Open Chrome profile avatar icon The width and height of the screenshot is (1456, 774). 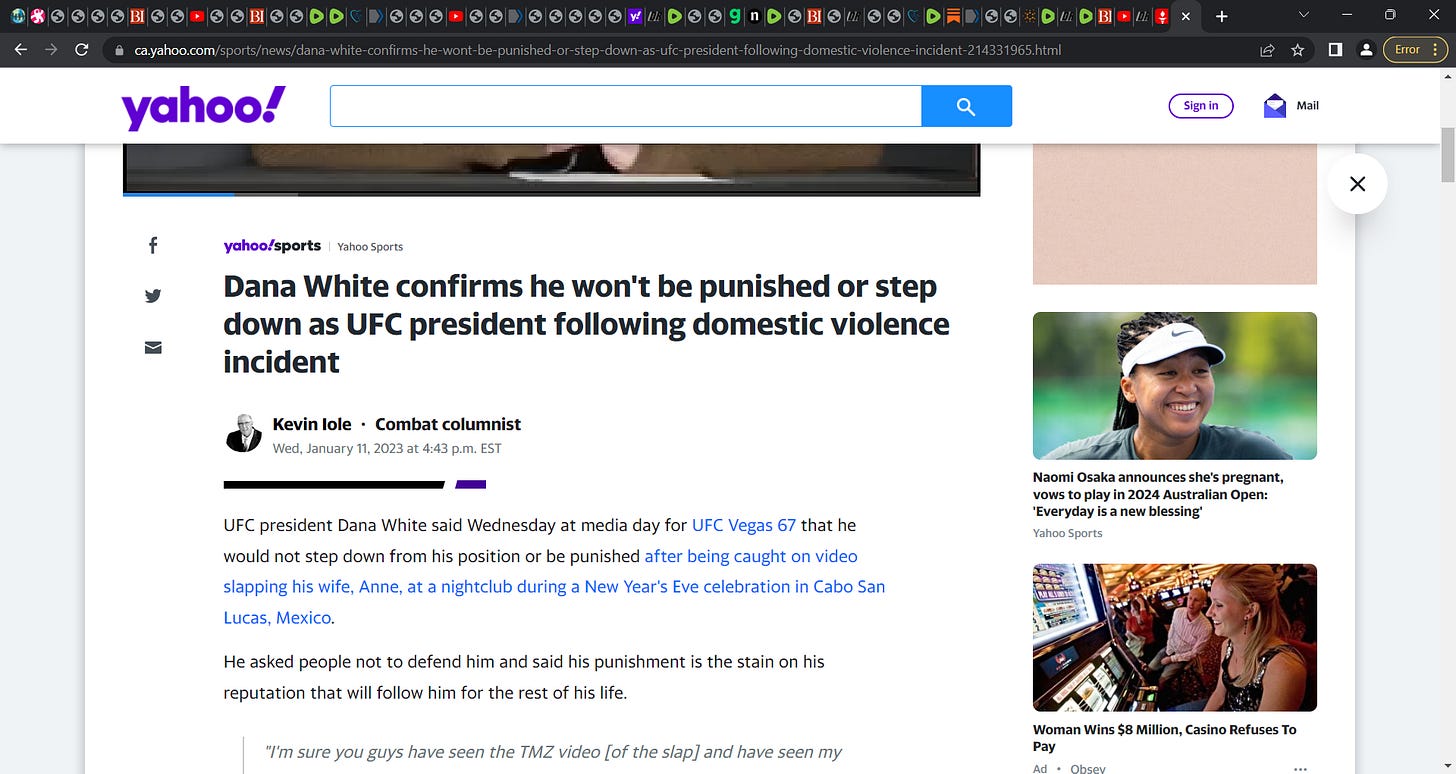(x=1366, y=49)
